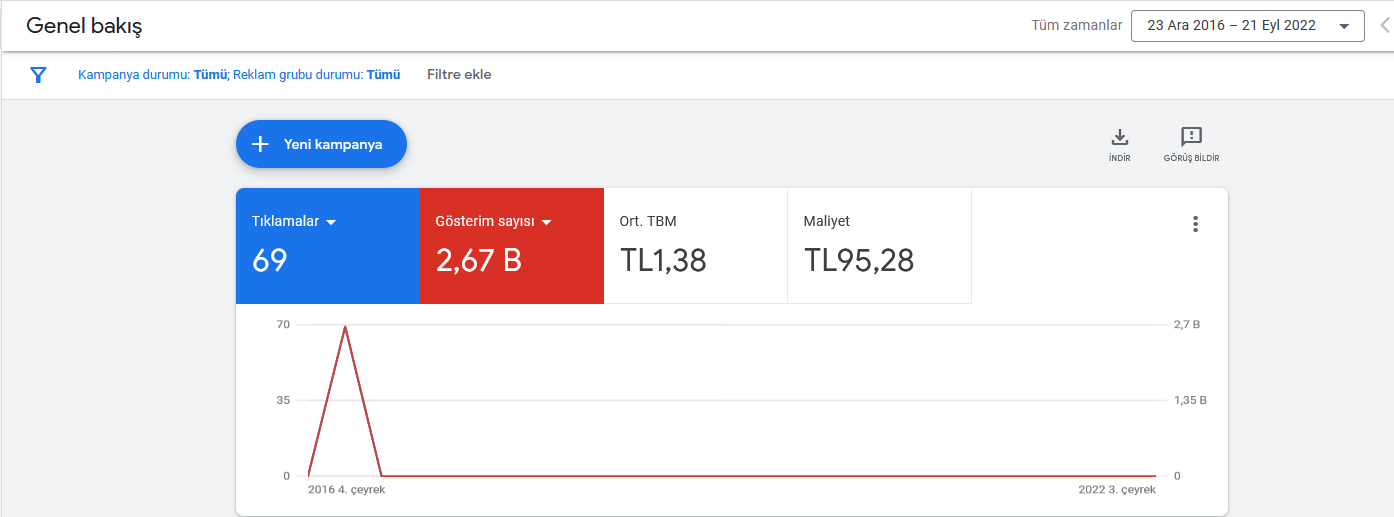Click the Reklam grubu durumu: Tümü filter

click(x=317, y=75)
